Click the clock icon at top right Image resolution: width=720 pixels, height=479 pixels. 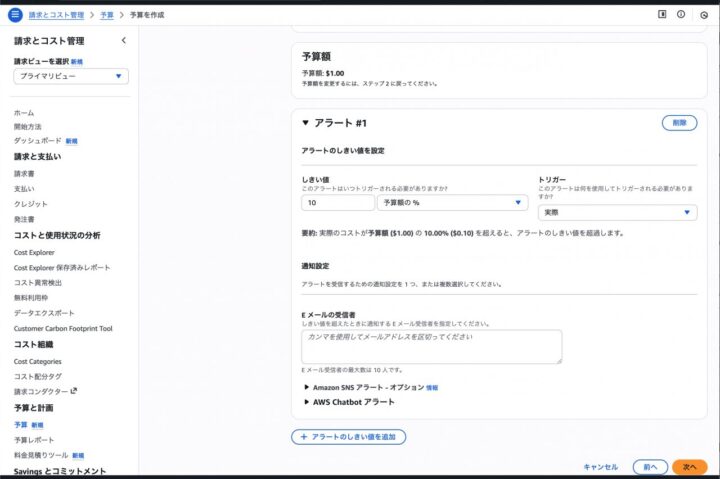point(704,15)
